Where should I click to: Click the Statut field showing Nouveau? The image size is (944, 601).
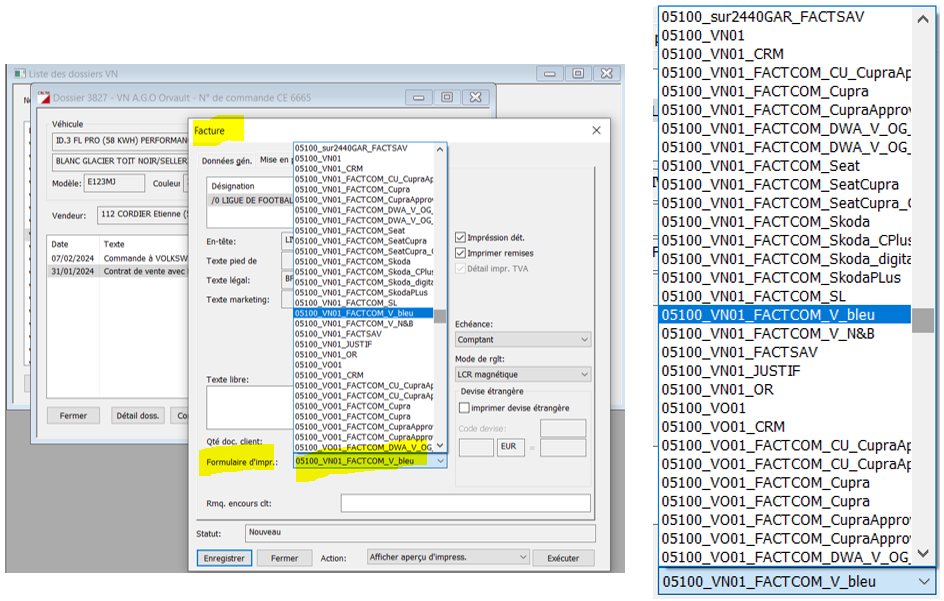[x=420, y=533]
